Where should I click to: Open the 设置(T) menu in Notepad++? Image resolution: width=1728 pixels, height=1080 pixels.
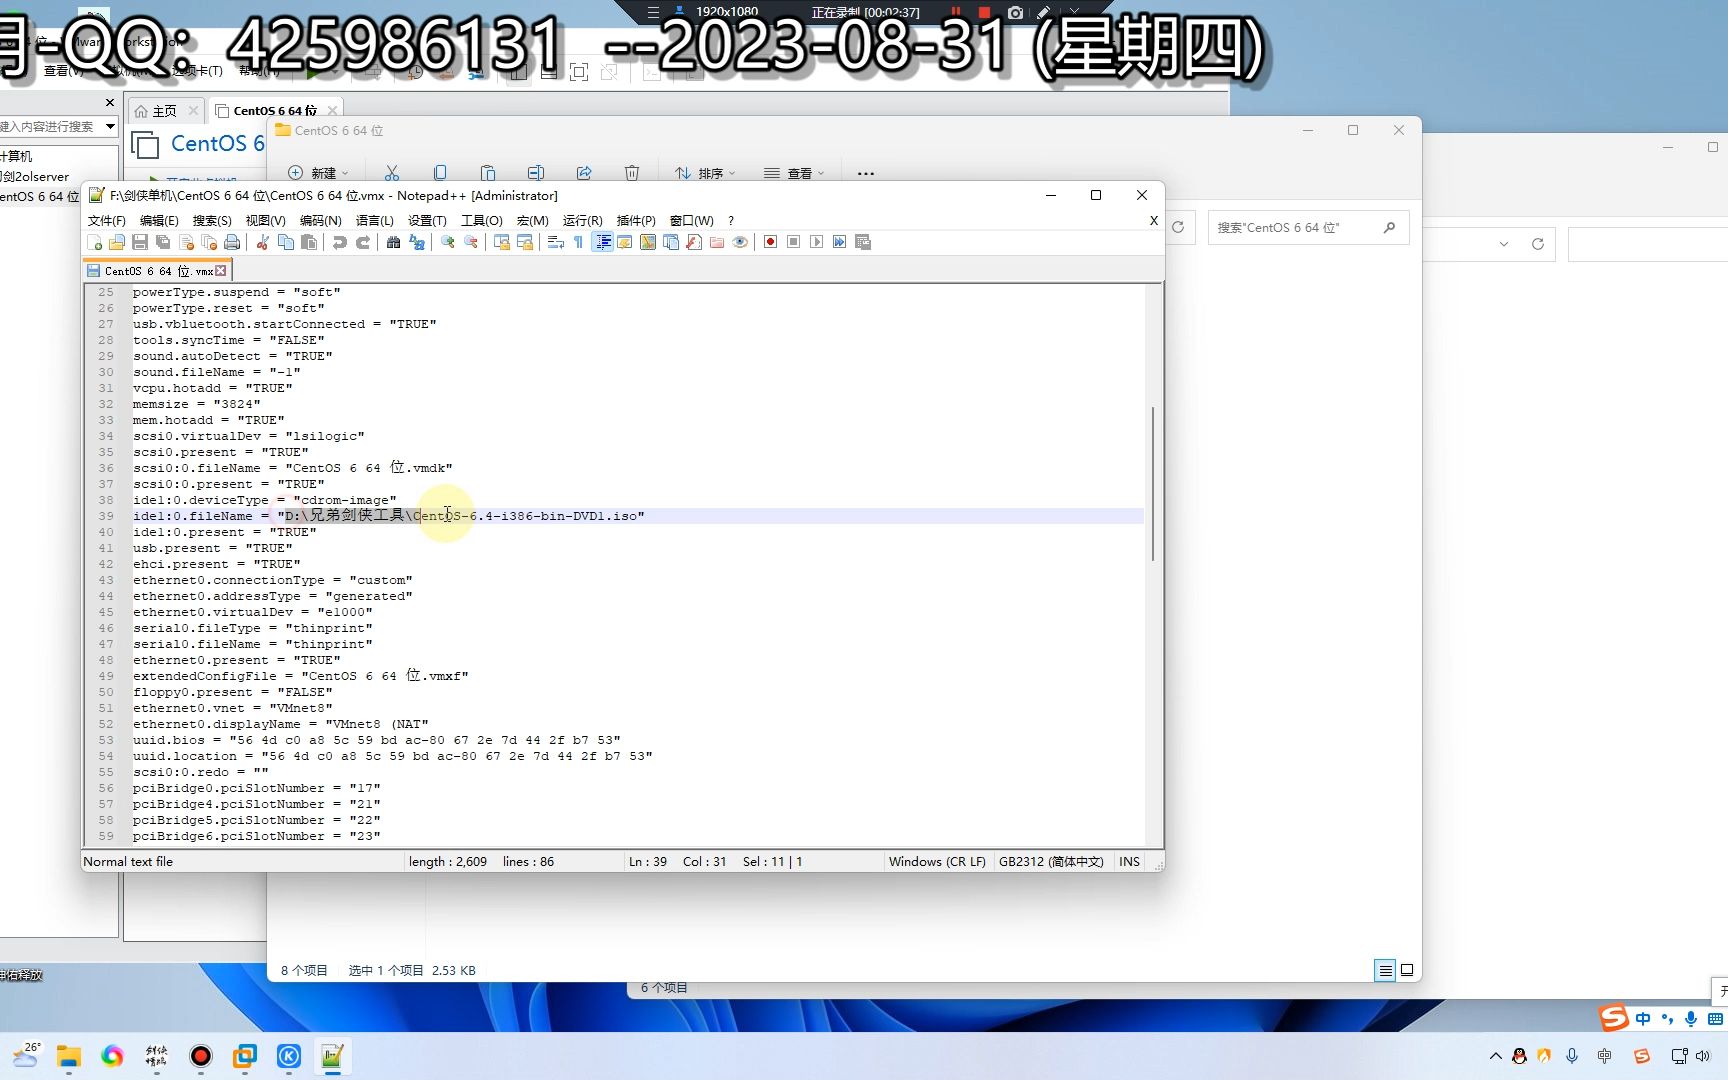[427, 221]
